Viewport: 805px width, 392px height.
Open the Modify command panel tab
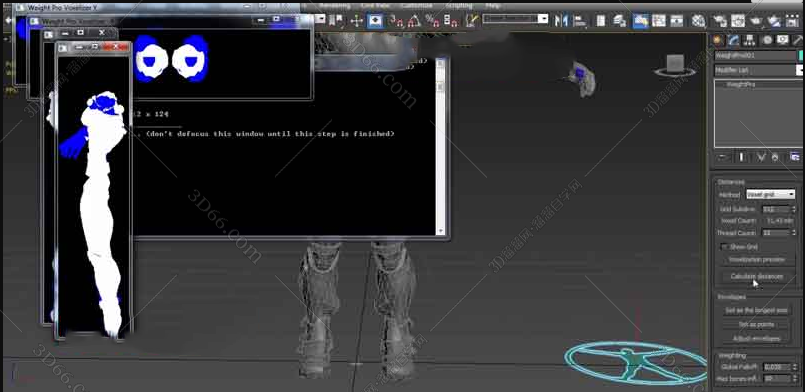[x=734, y=40]
